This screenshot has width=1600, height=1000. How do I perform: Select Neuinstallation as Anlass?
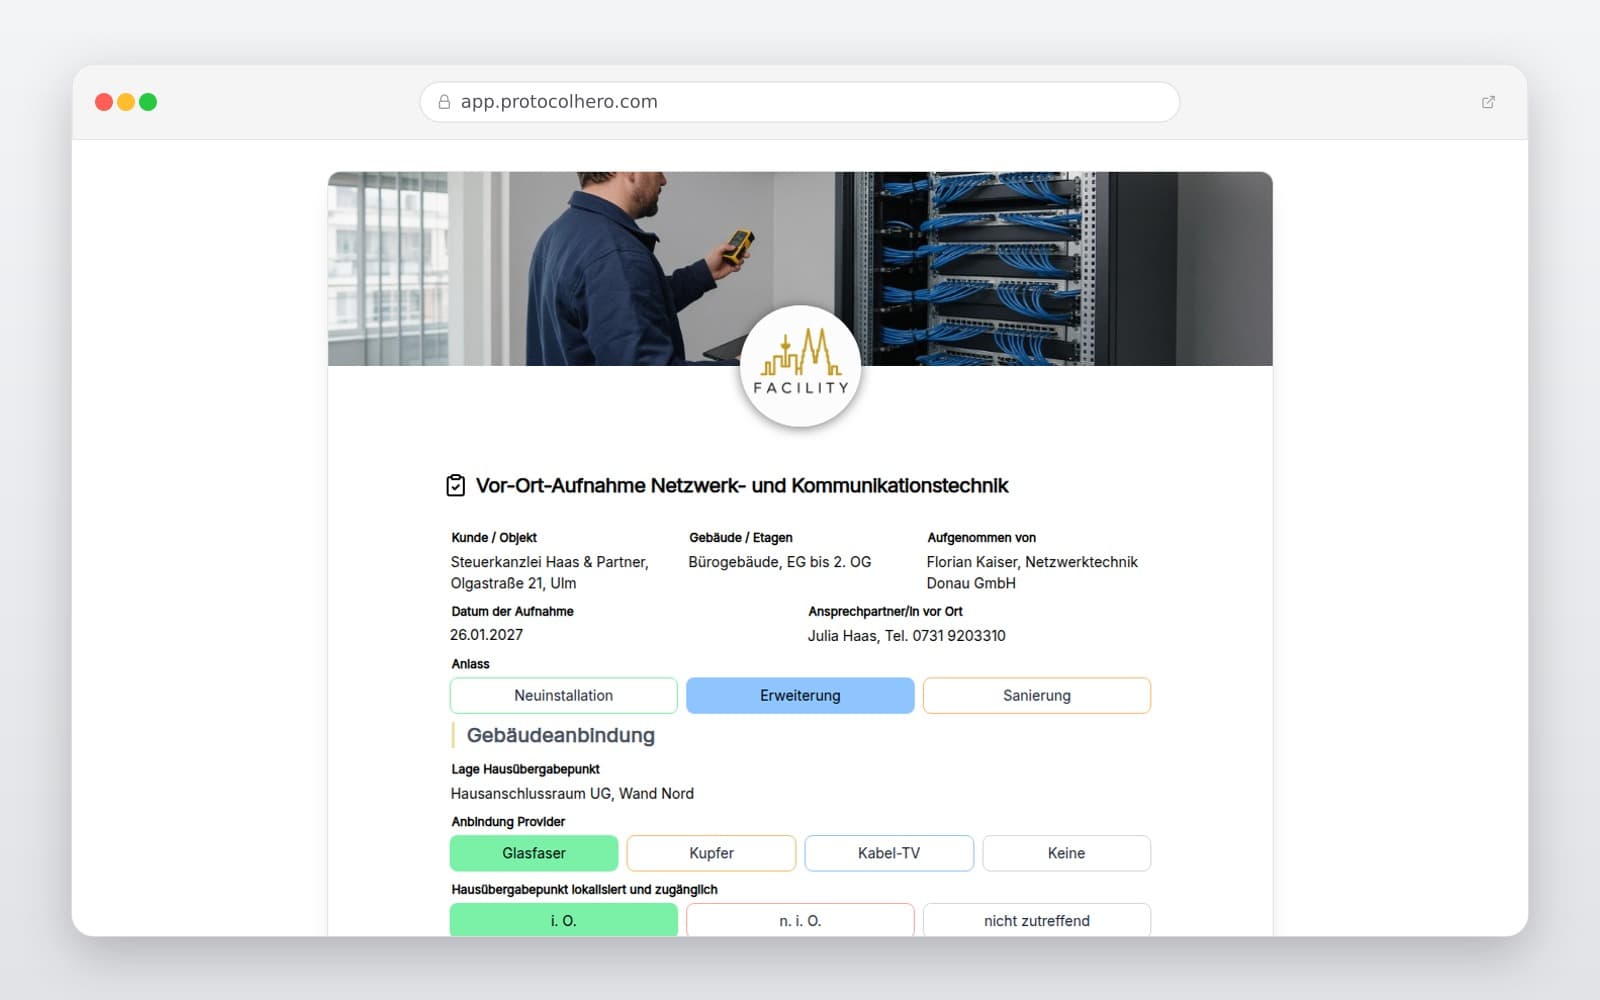point(564,696)
